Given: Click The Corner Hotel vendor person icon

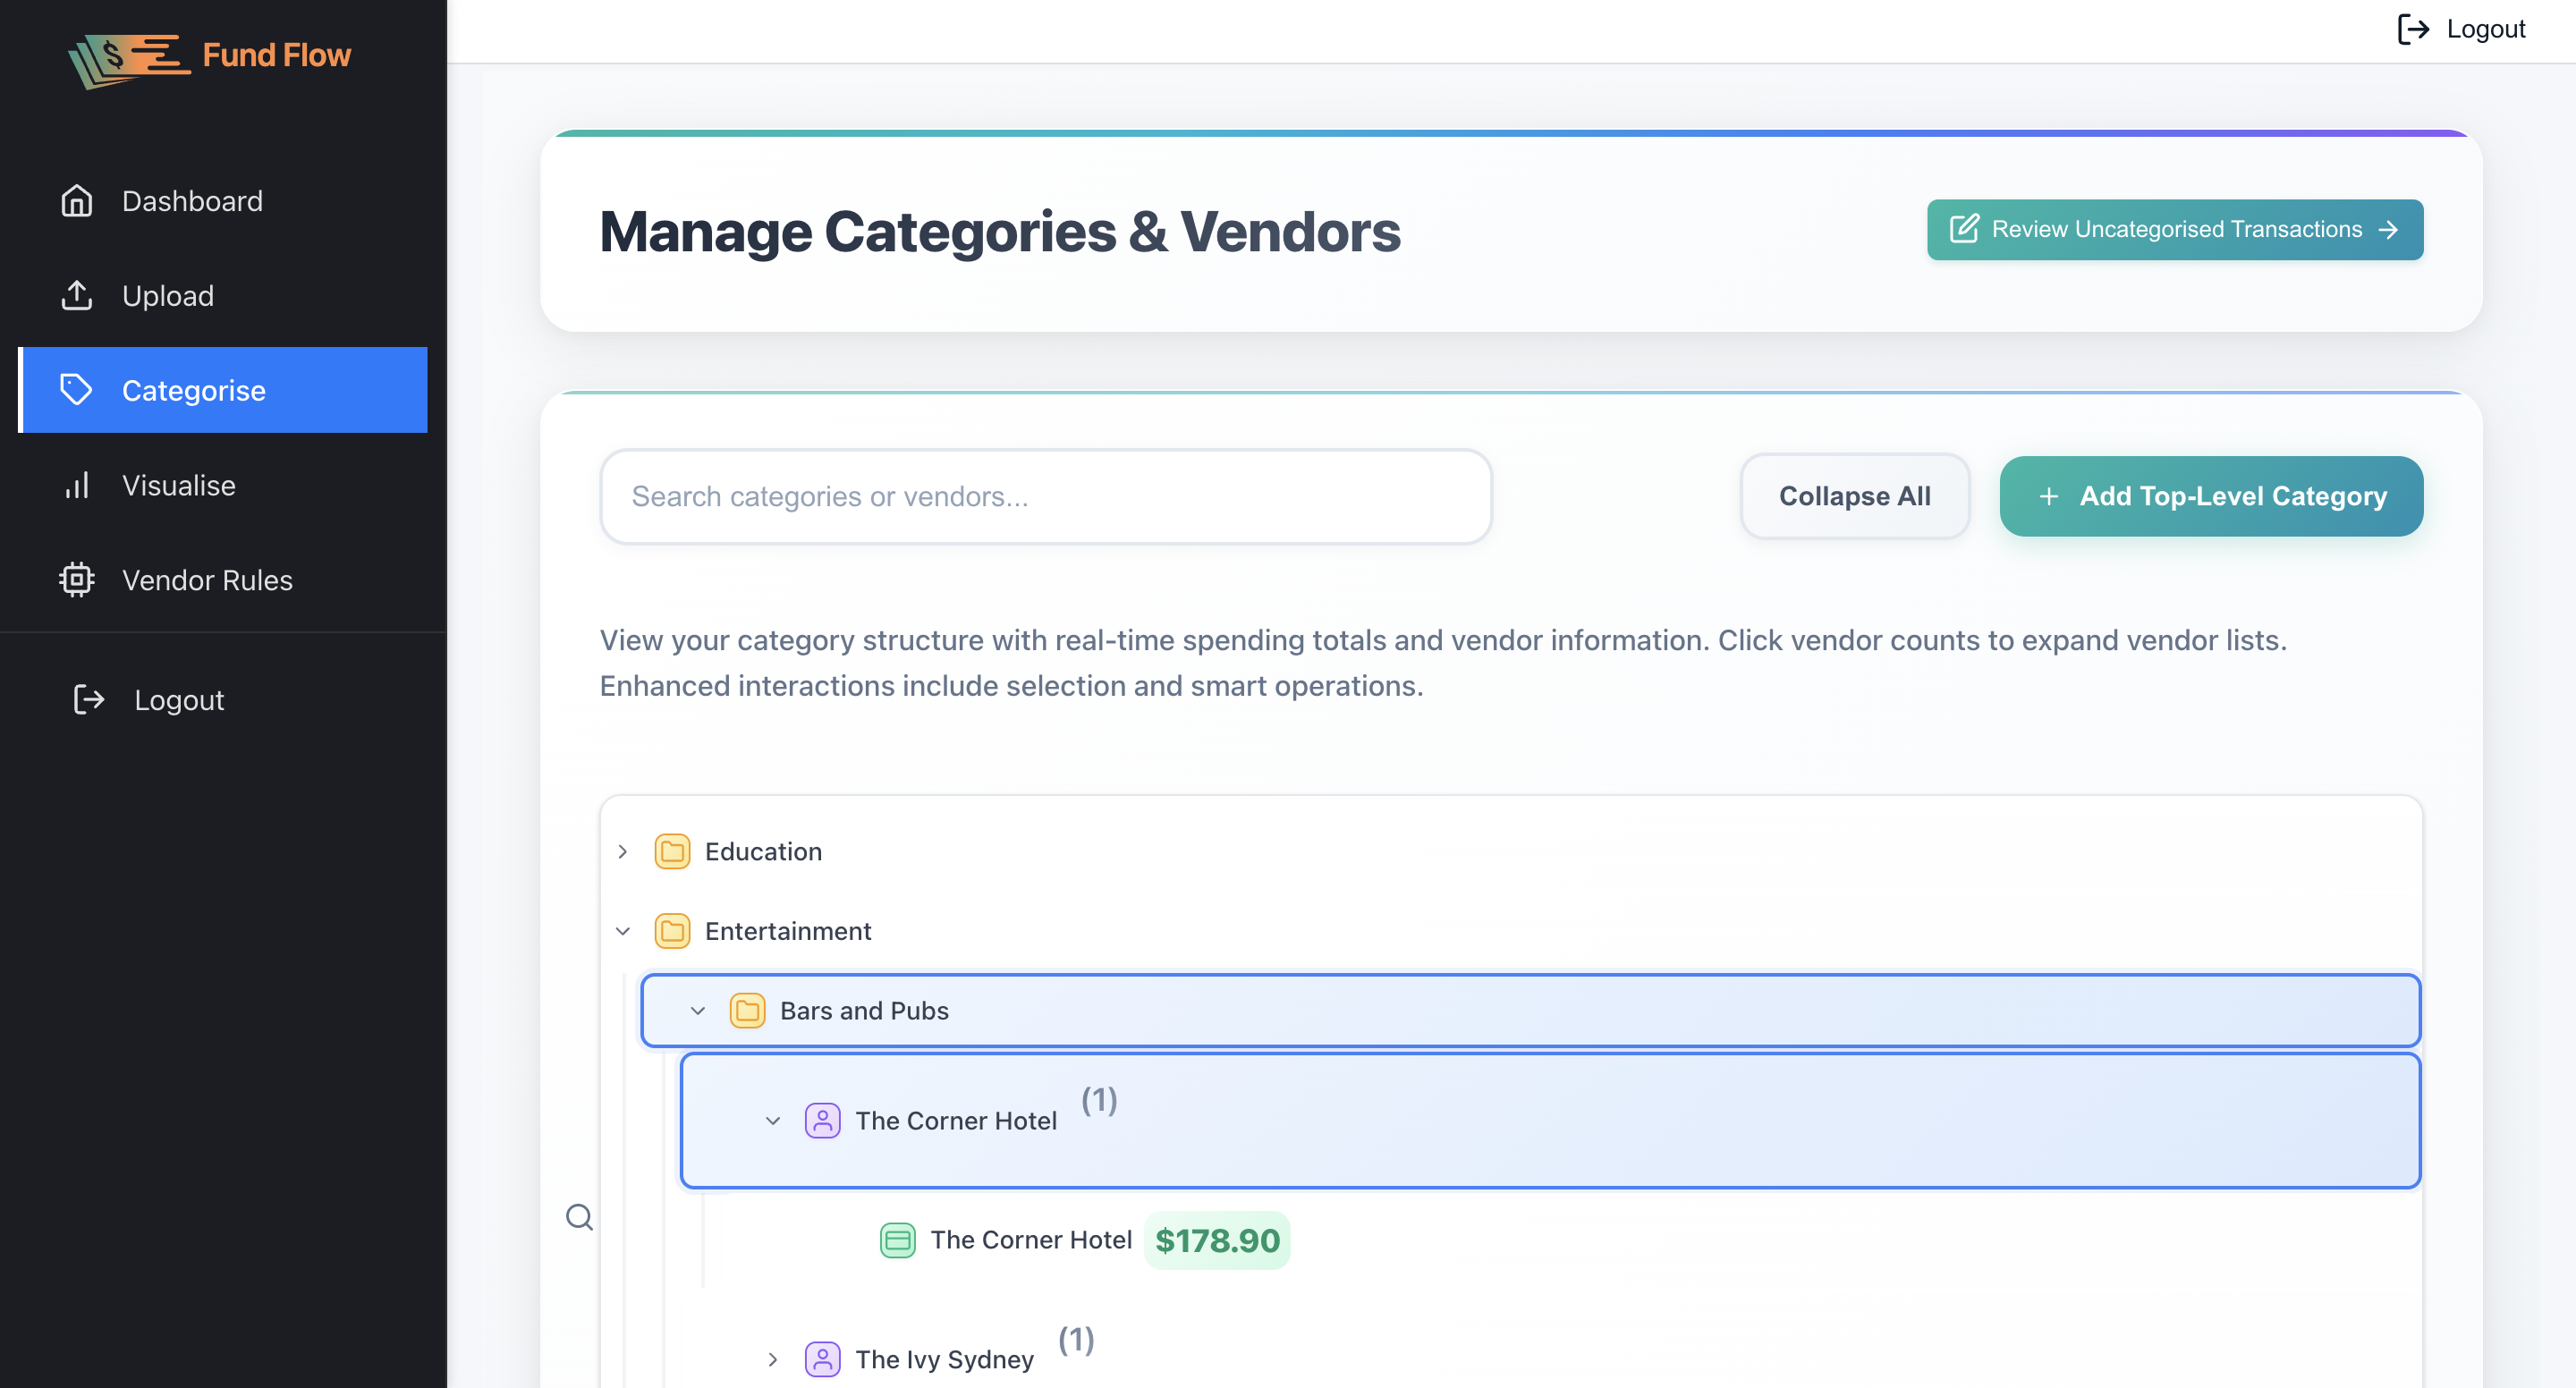Looking at the screenshot, I should (822, 1121).
